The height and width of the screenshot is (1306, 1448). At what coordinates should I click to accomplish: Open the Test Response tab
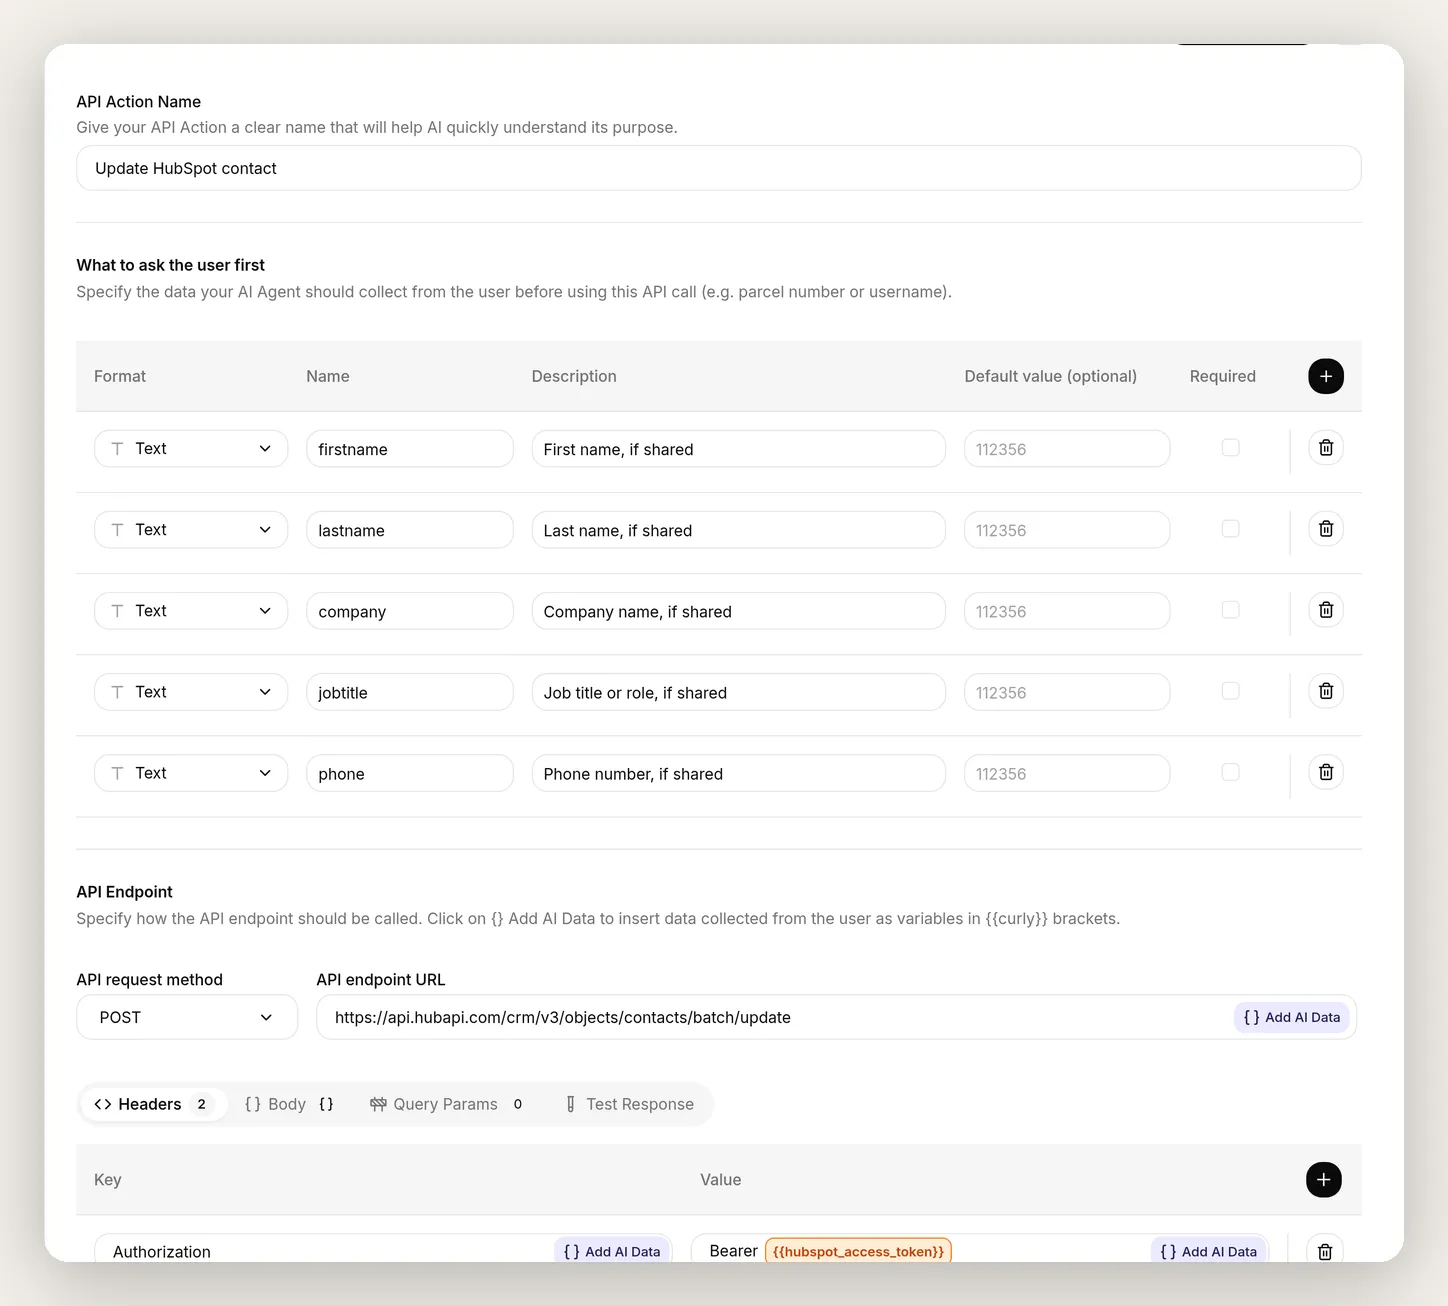pyautogui.click(x=630, y=1104)
